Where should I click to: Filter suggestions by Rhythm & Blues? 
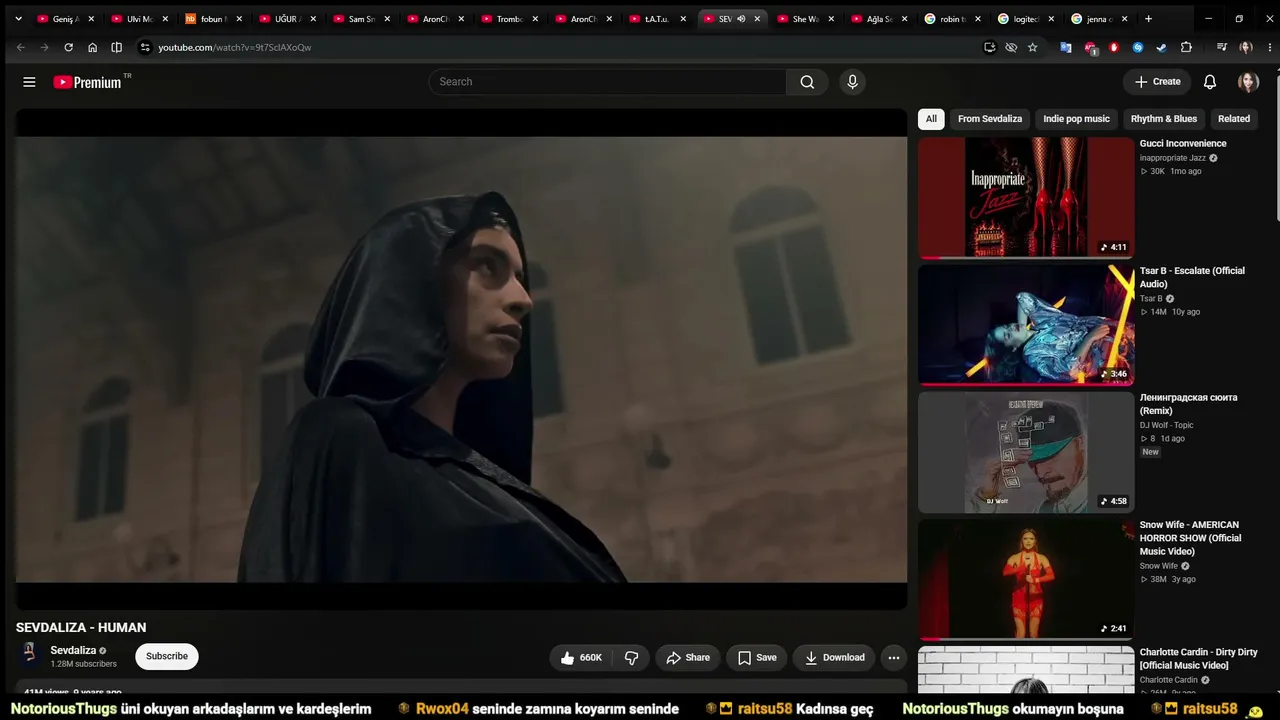[x=1164, y=119]
